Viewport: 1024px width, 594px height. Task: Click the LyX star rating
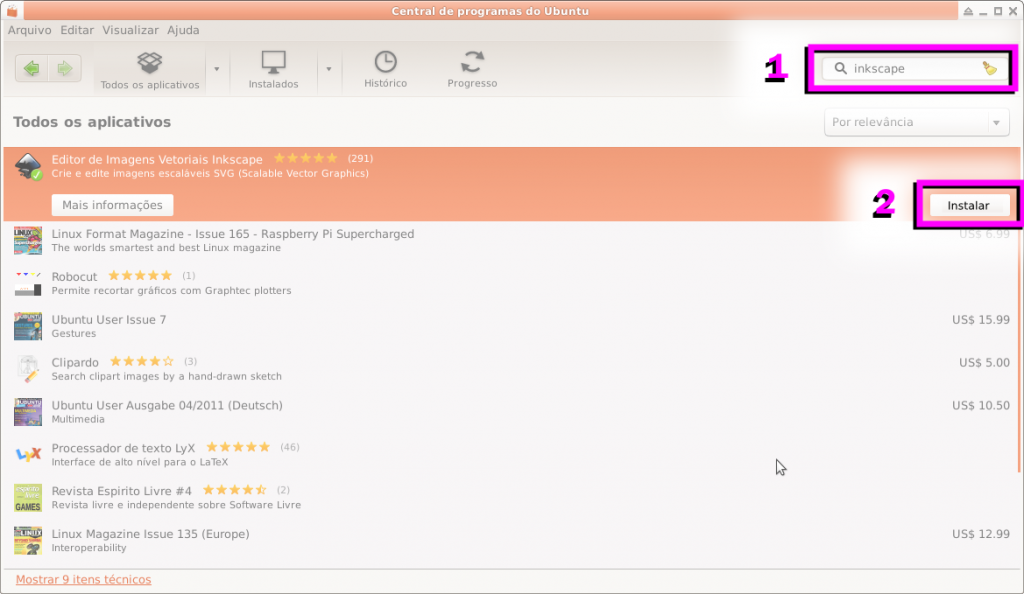tap(238, 447)
